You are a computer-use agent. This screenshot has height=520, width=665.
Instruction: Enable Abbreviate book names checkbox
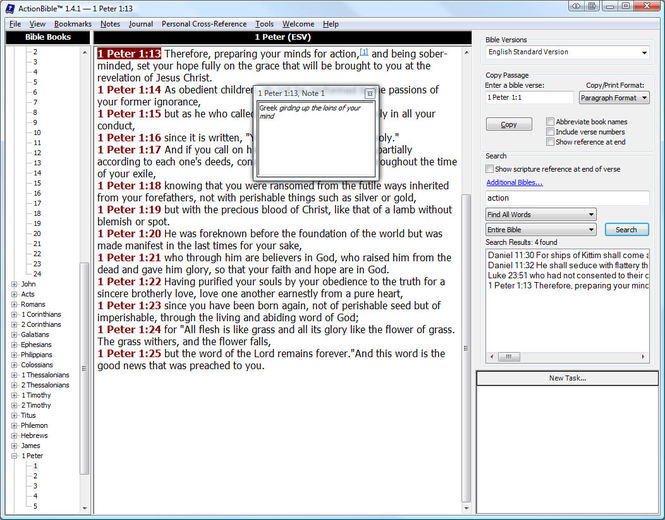click(550, 122)
